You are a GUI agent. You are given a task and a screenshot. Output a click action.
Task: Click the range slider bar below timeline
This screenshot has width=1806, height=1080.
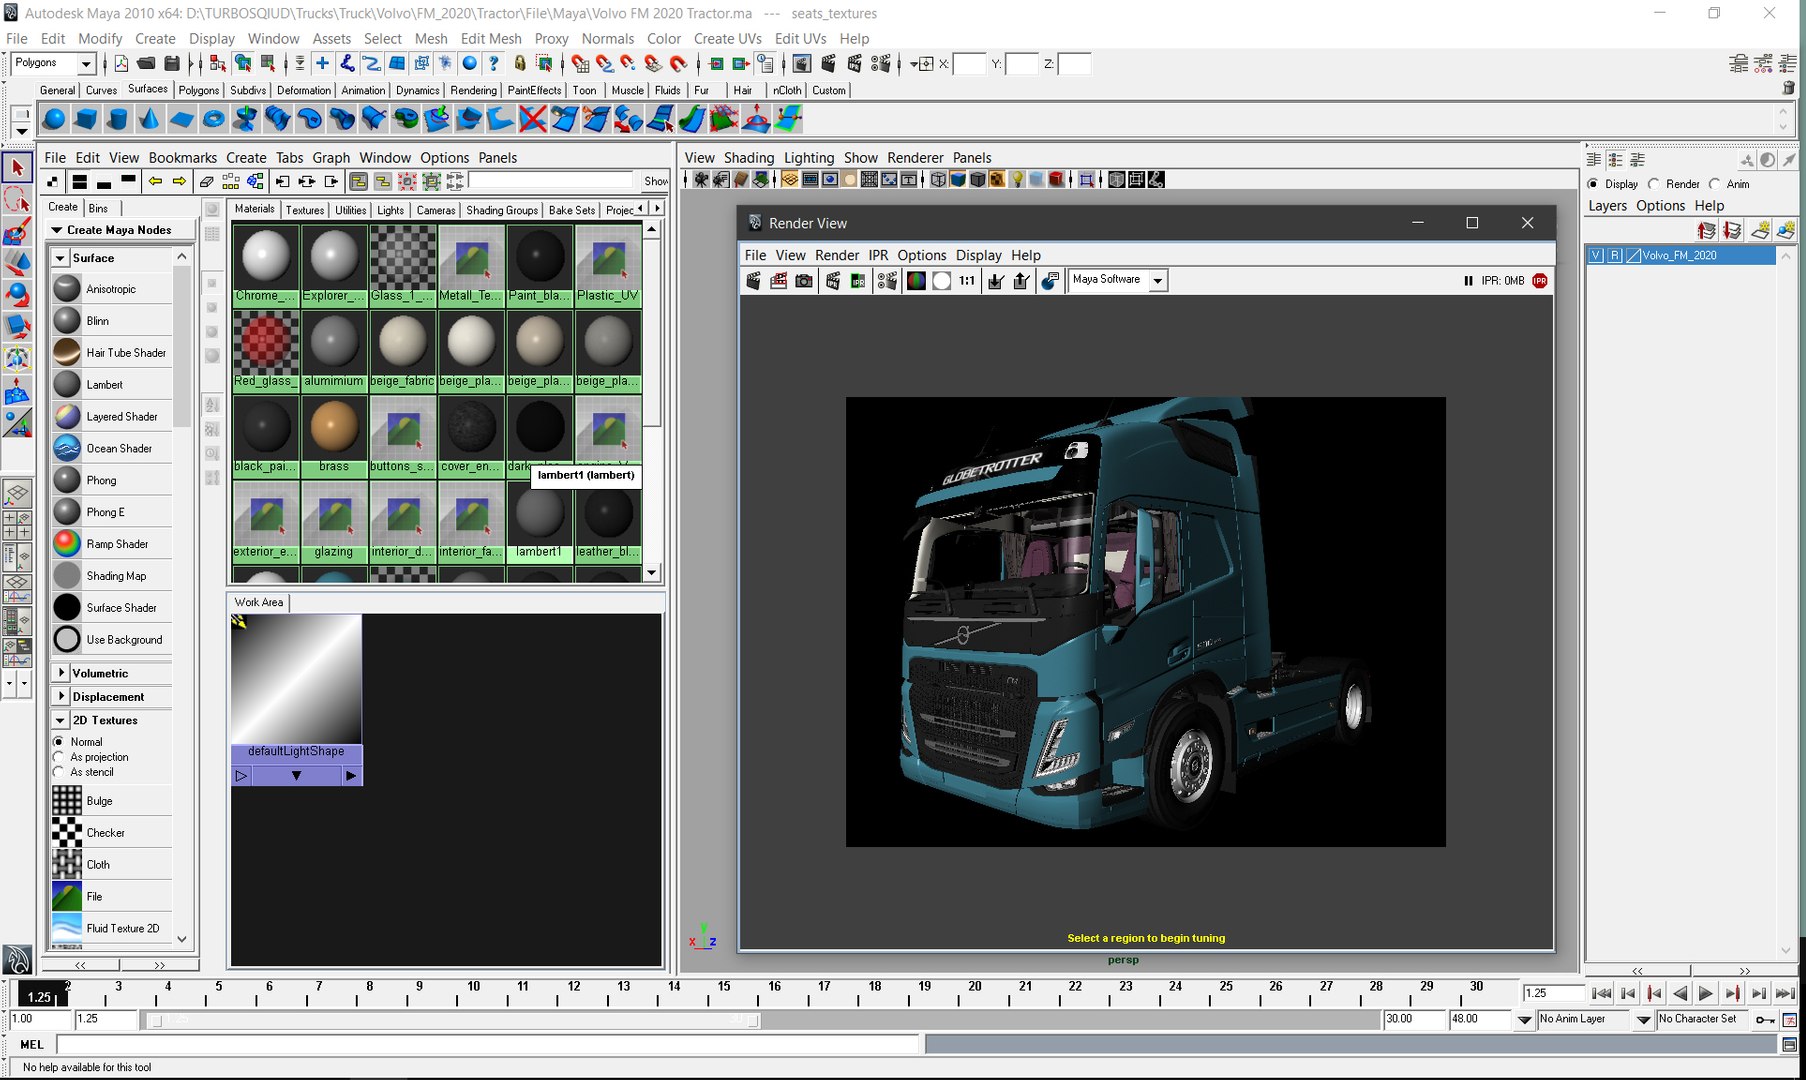[453, 1021]
